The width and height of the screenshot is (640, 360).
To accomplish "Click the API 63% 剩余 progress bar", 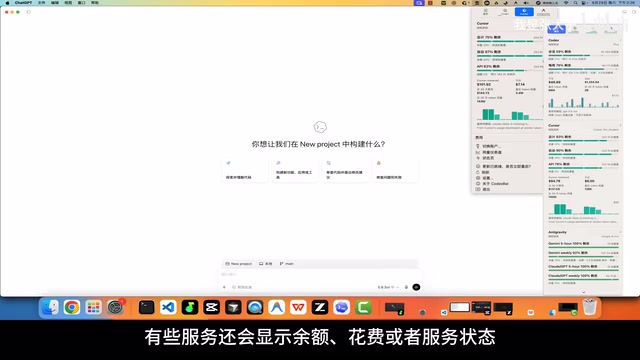I will (x=509, y=71).
